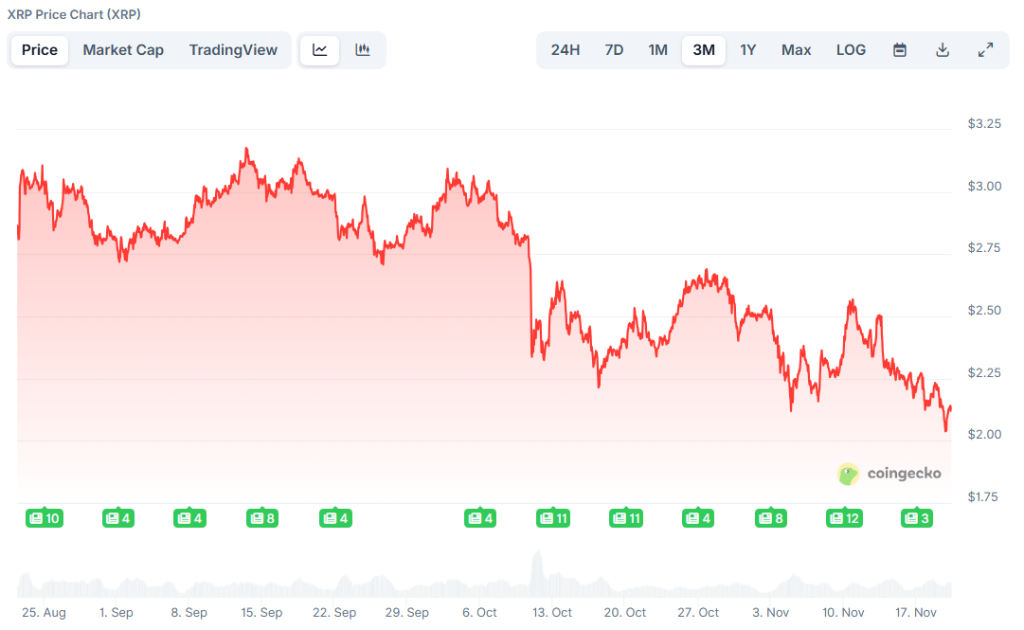
Task: Switch to the Market Cap tab
Action: [123, 49]
